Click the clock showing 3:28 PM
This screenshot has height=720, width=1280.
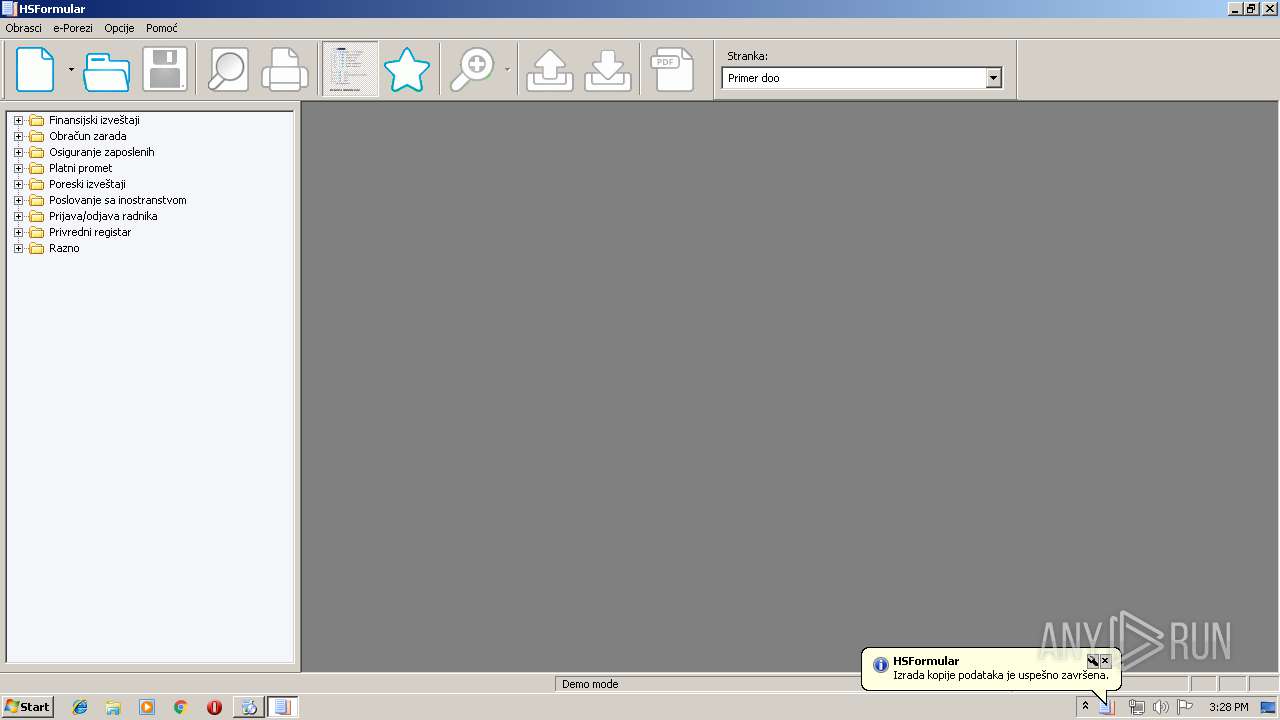(1228, 707)
